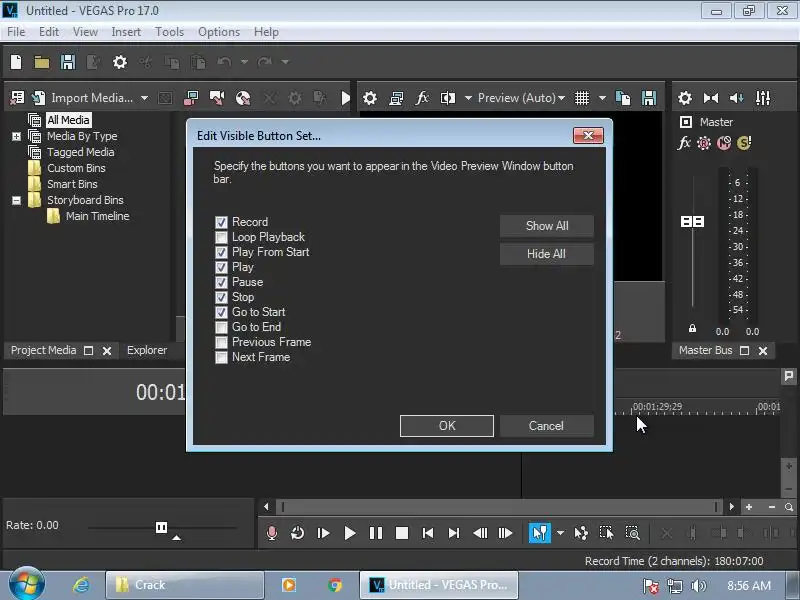Screen dimensions: 800x600
Task: Check the Previous Frame checkbox
Action: pyautogui.click(x=221, y=342)
